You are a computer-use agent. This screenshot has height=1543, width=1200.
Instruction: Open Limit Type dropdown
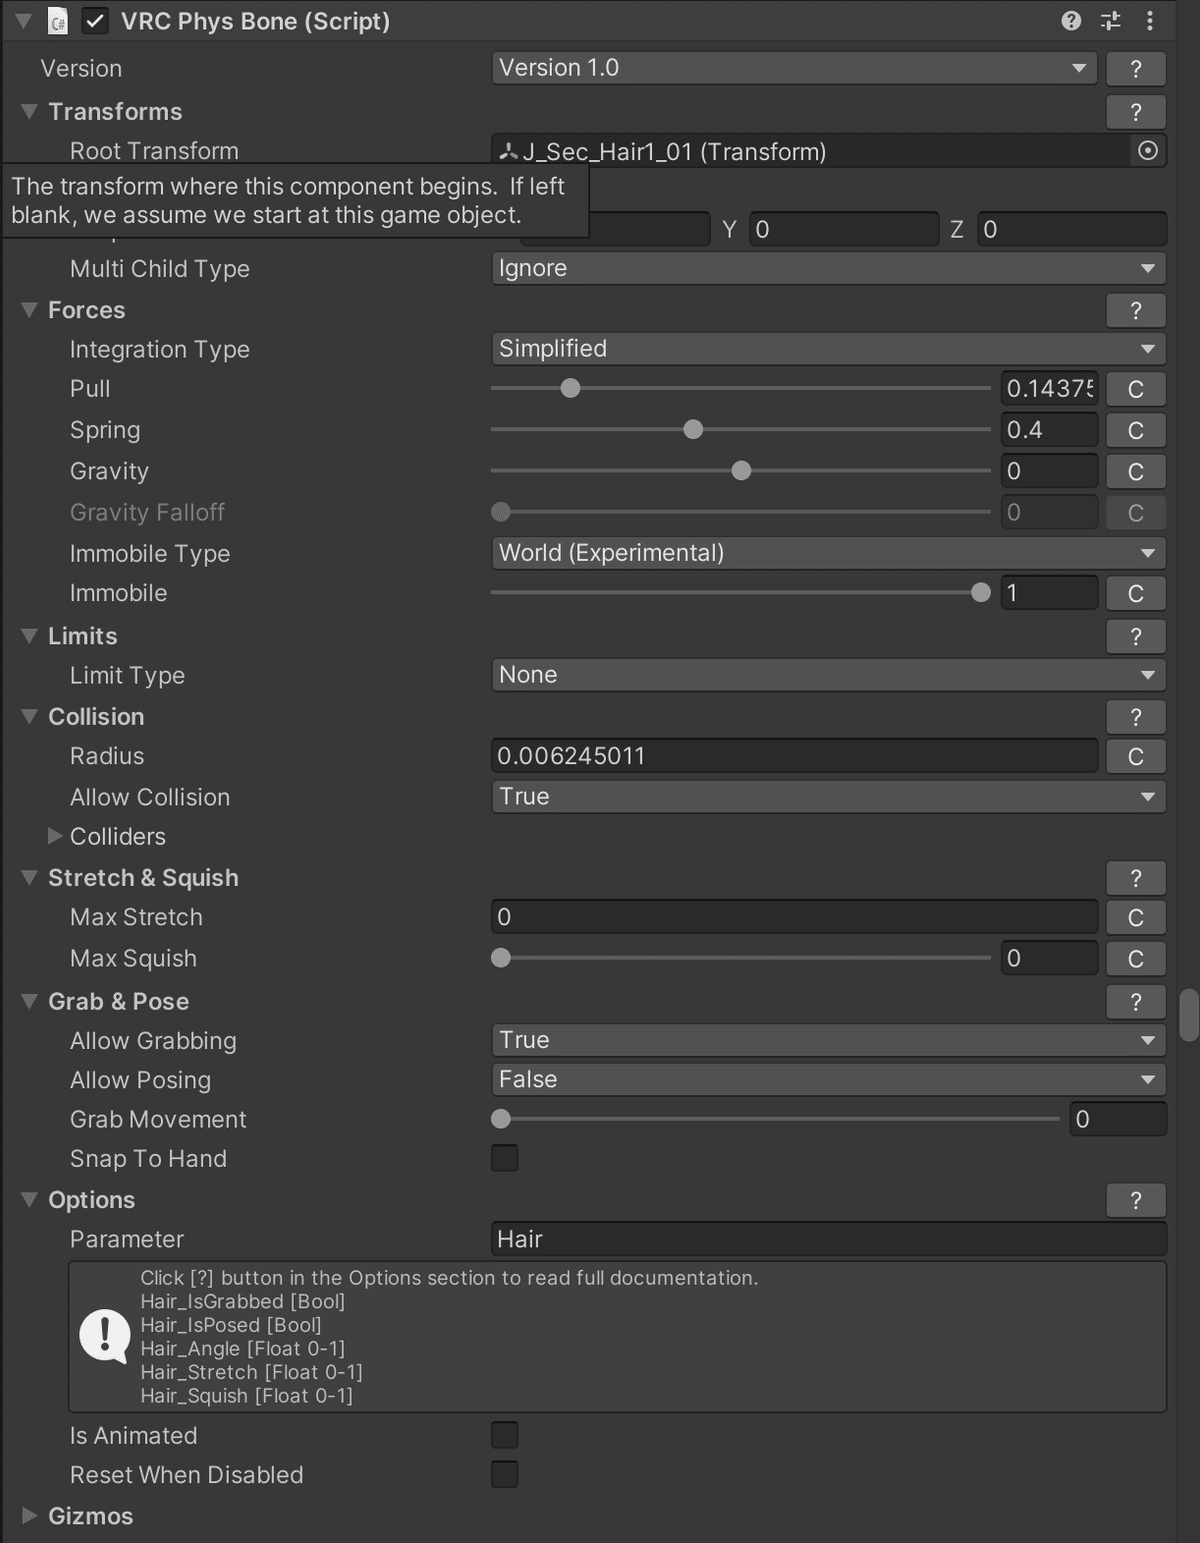point(829,675)
